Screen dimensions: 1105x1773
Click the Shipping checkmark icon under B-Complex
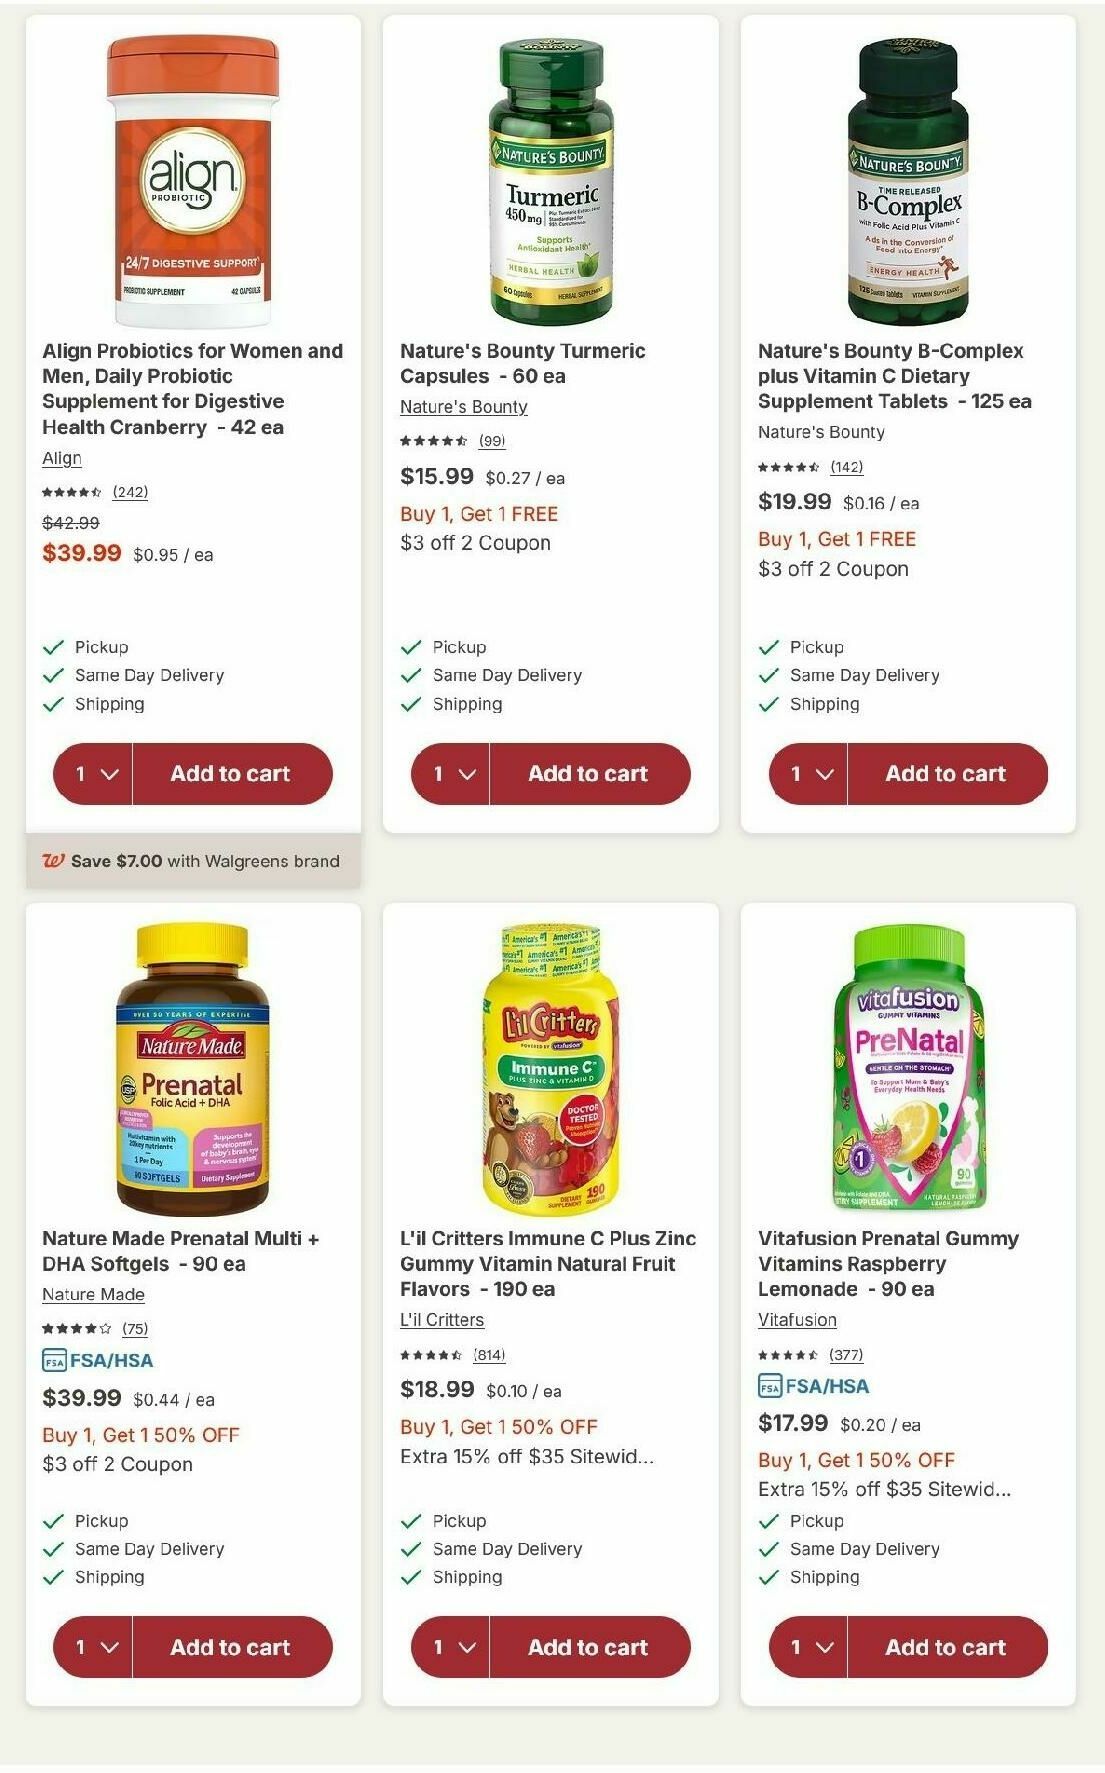pyautogui.click(x=767, y=703)
